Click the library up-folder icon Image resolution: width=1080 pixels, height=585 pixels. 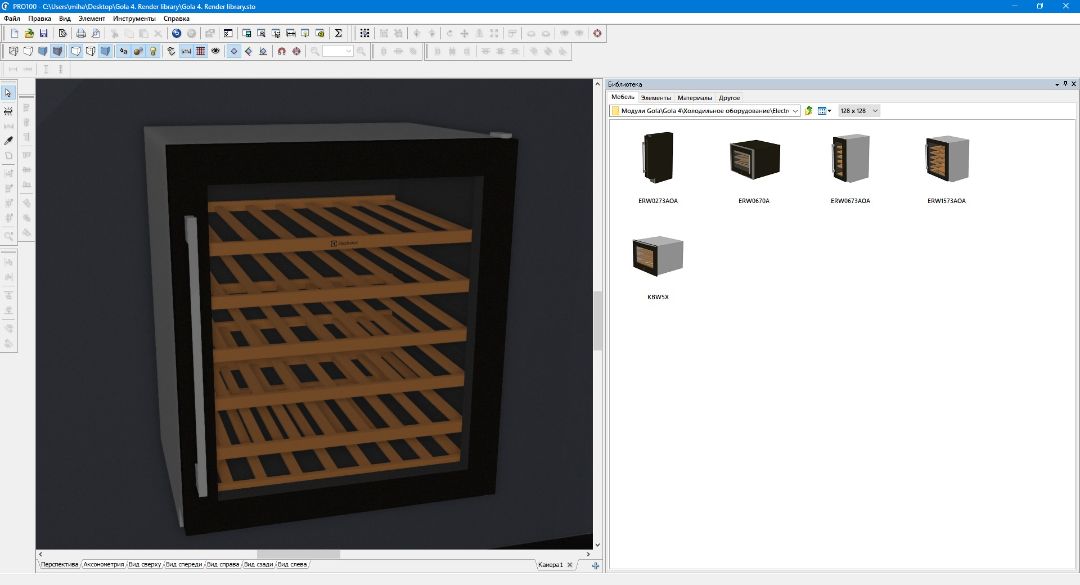click(808, 111)
